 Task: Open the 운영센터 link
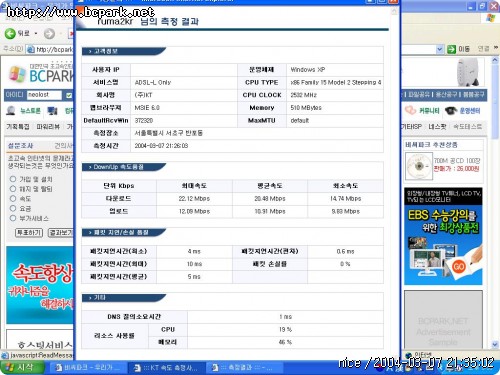pyautogui.click(x=470, y=111)
